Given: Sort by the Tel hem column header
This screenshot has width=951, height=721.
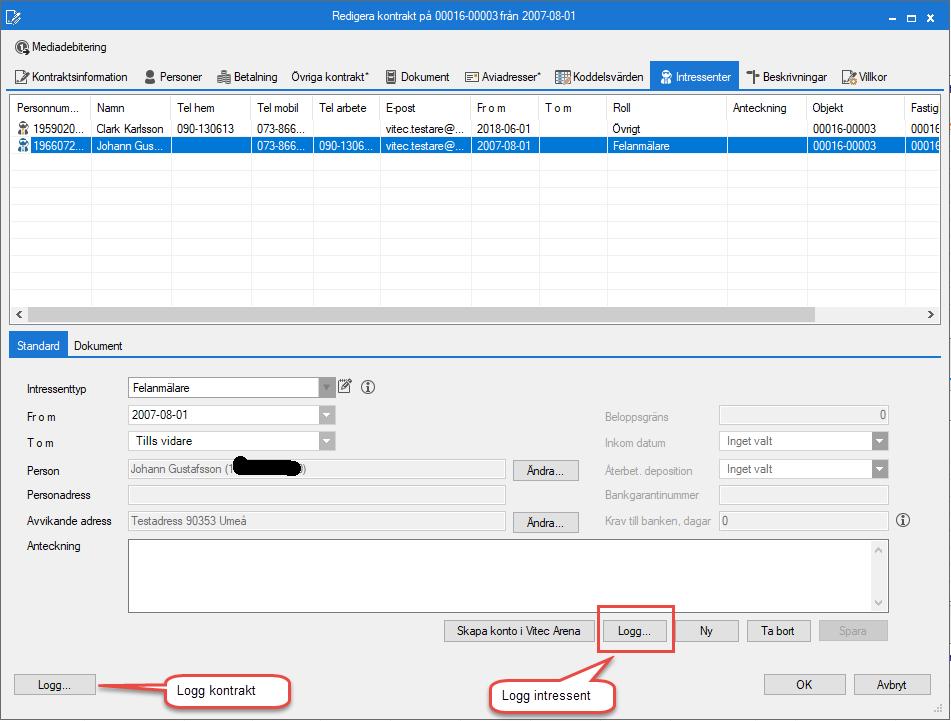Looking at the screenshot, I should click(x=211, y=108).
